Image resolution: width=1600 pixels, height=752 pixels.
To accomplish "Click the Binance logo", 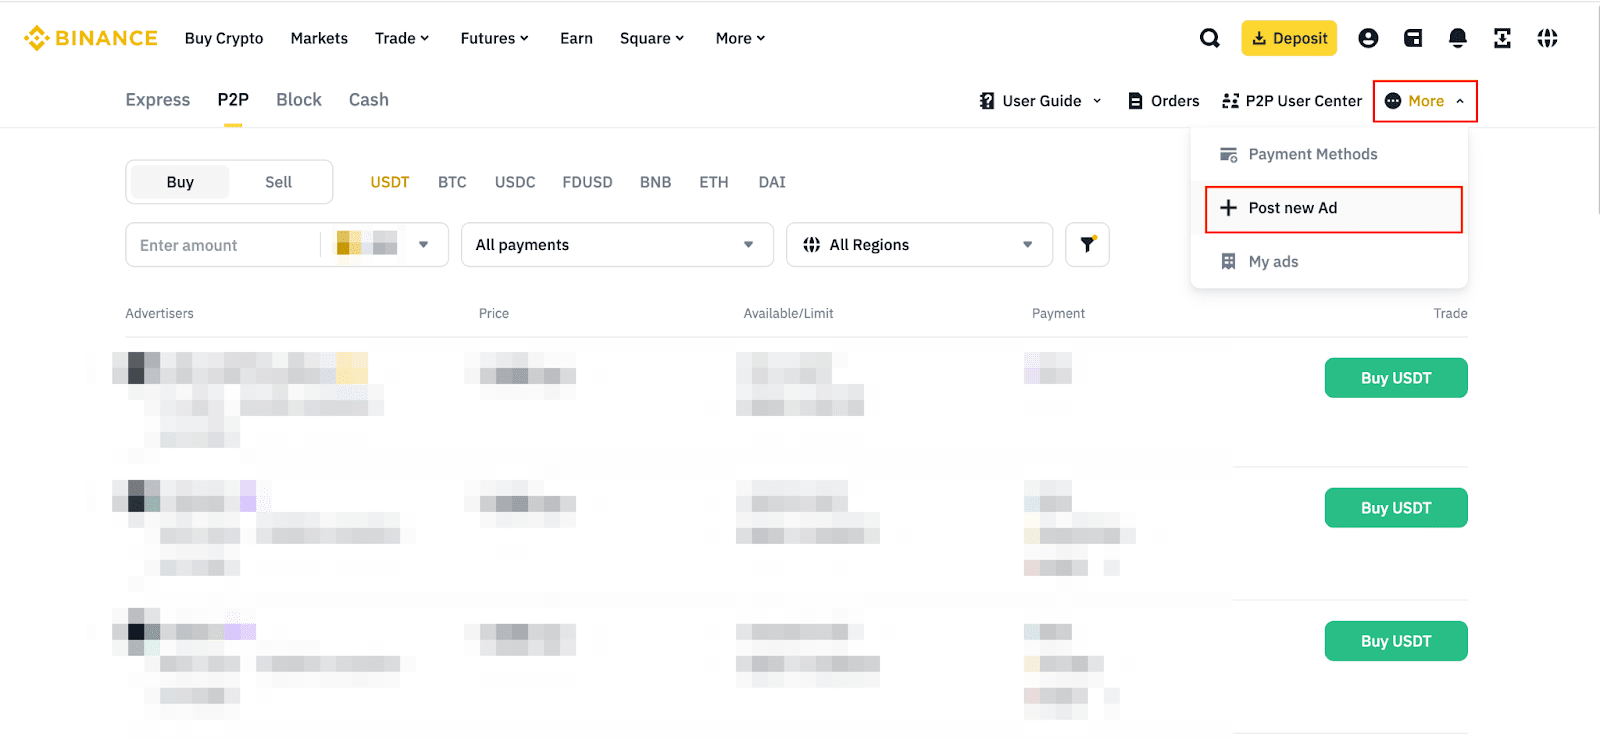I will [90, 38].
